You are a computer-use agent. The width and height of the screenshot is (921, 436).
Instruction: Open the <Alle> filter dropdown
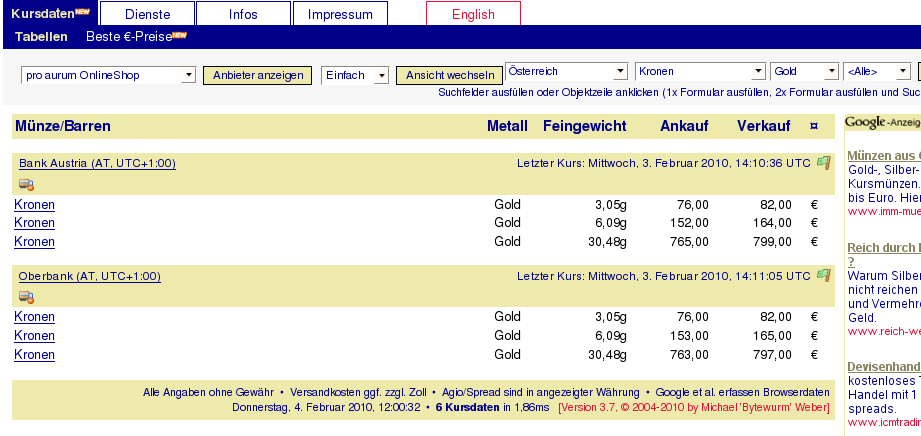(877, 71)
